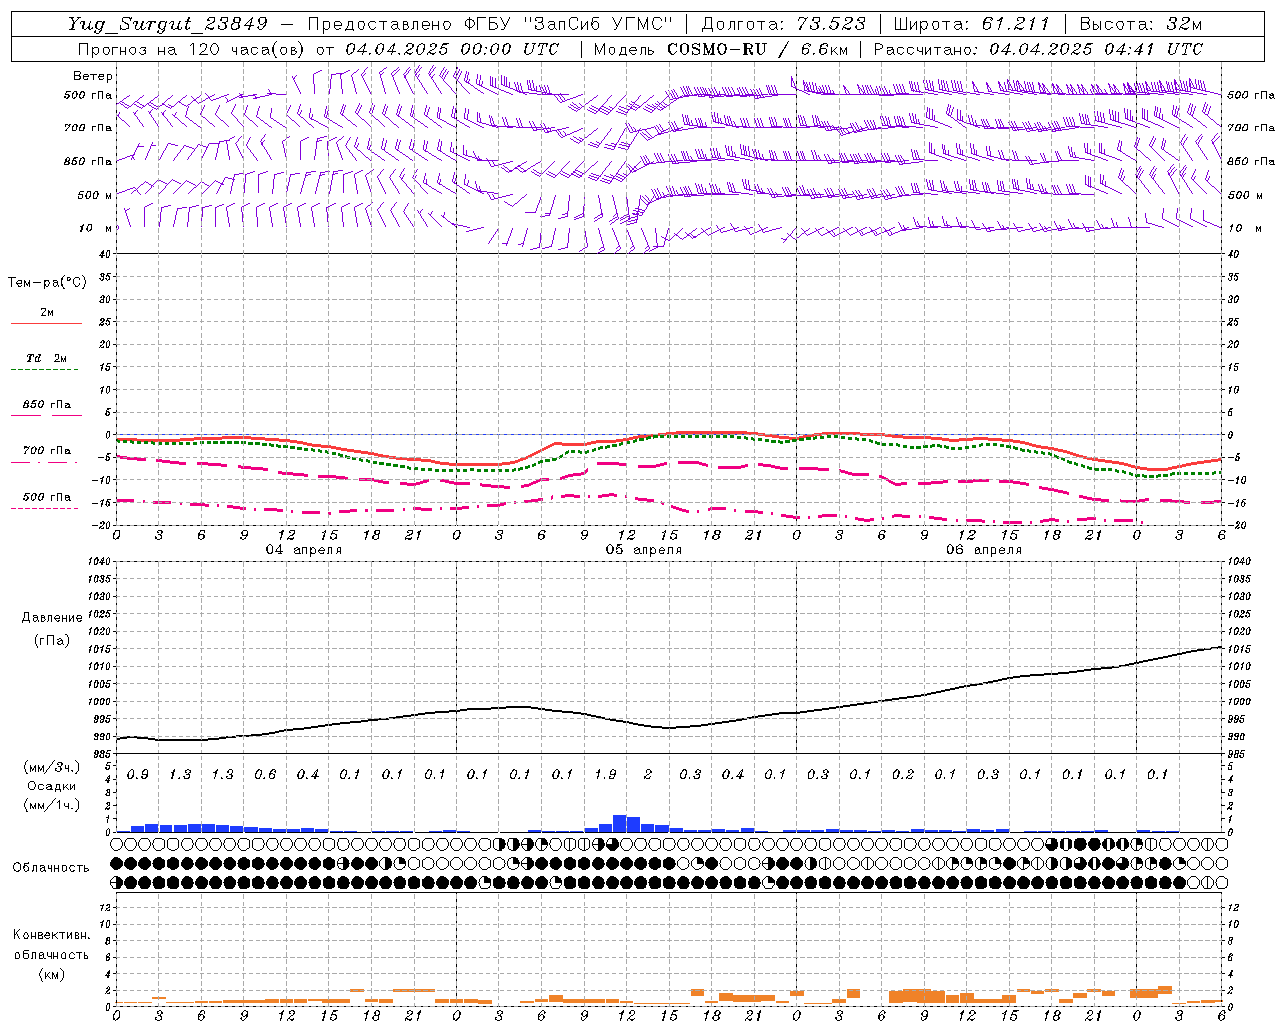
Task: Click the tallest blue precipitation bar
Action: [619, 823]
